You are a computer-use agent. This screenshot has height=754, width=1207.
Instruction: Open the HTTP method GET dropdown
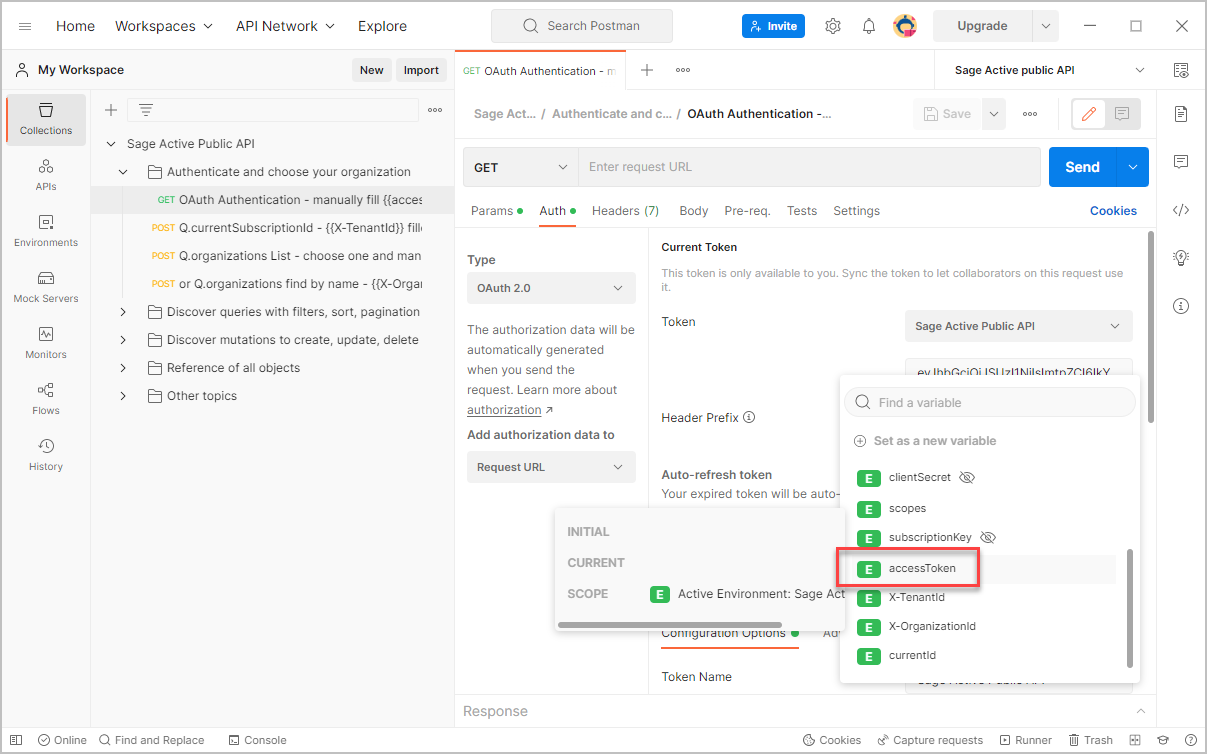[521, 167]
